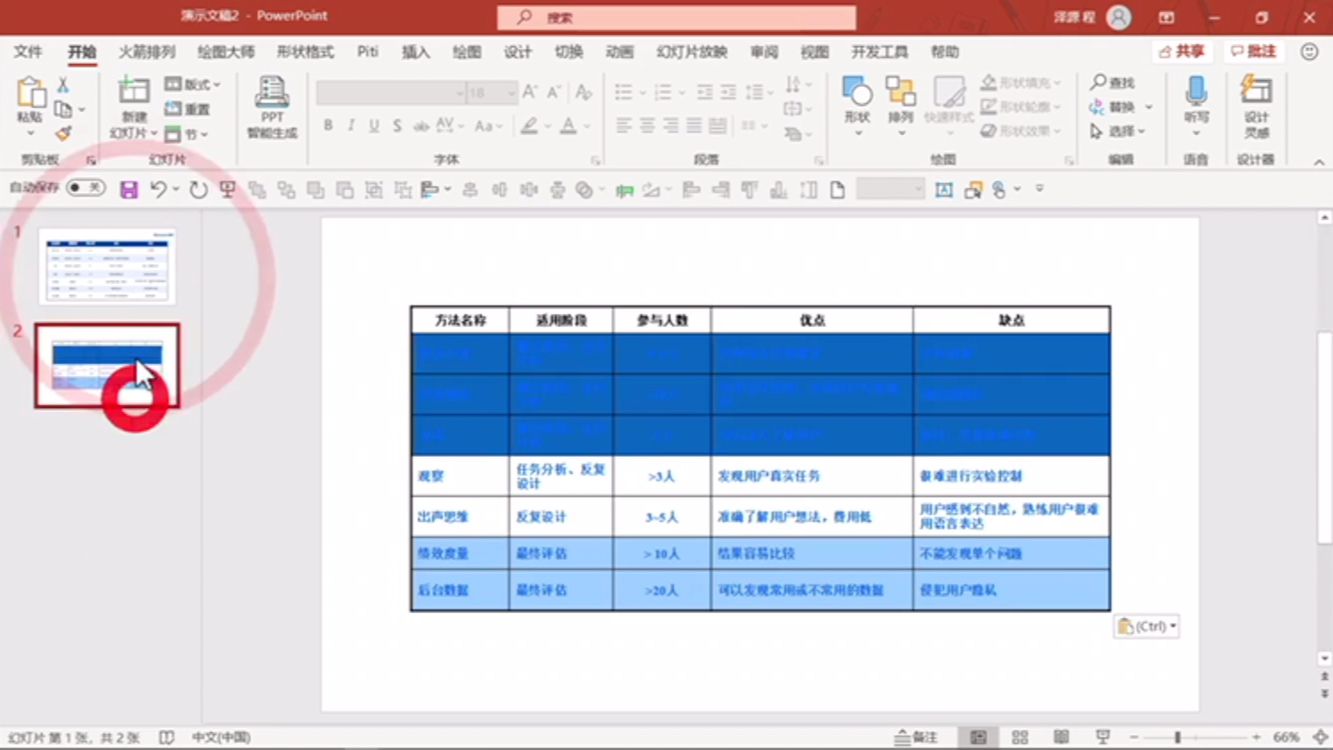The width and height of the screenshot is (1333, 750).
Task: Click the search (搜索) box
Action: [677, 17]
